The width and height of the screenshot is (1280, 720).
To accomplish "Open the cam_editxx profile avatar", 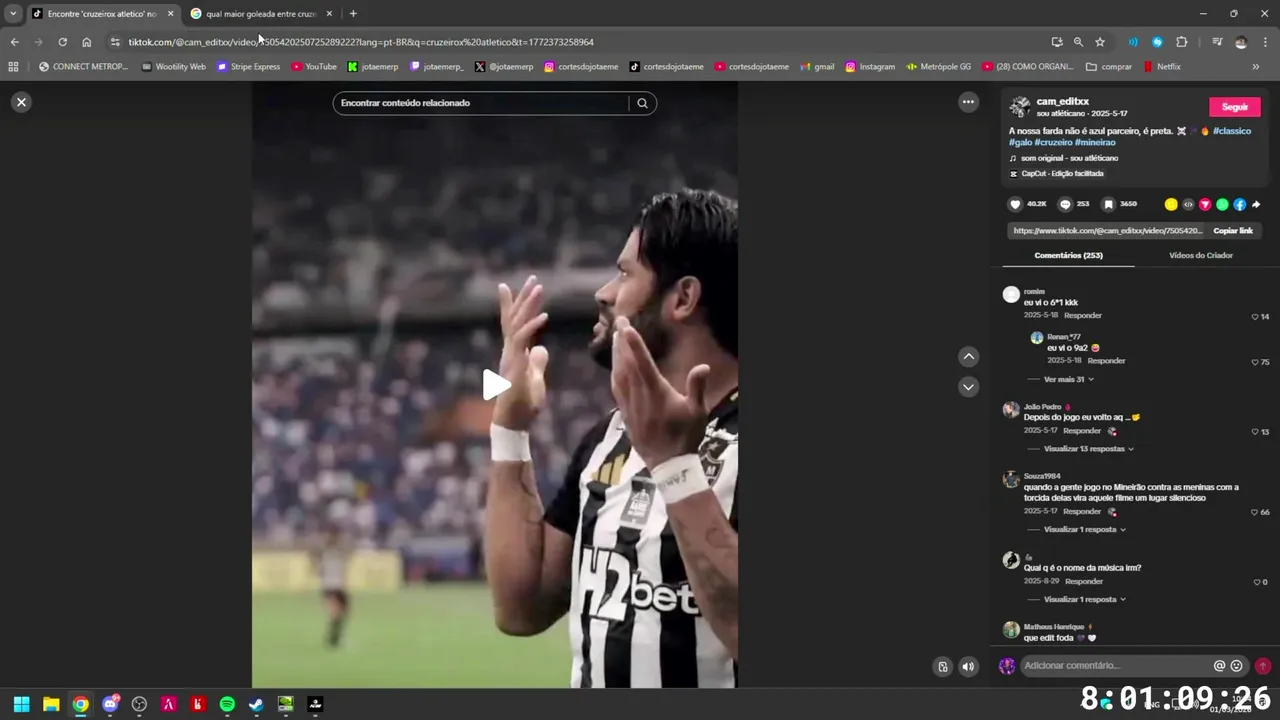I will coord(1020,107).
